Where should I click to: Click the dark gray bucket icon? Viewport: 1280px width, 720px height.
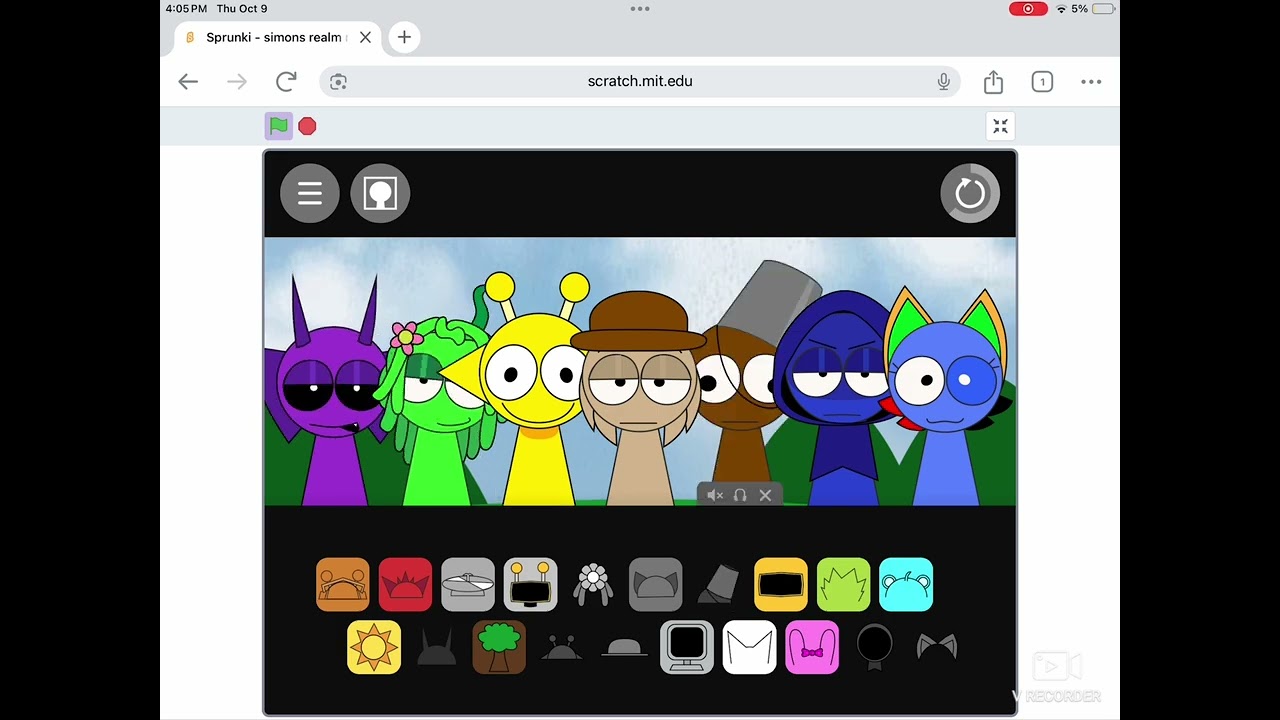point(718,584)
